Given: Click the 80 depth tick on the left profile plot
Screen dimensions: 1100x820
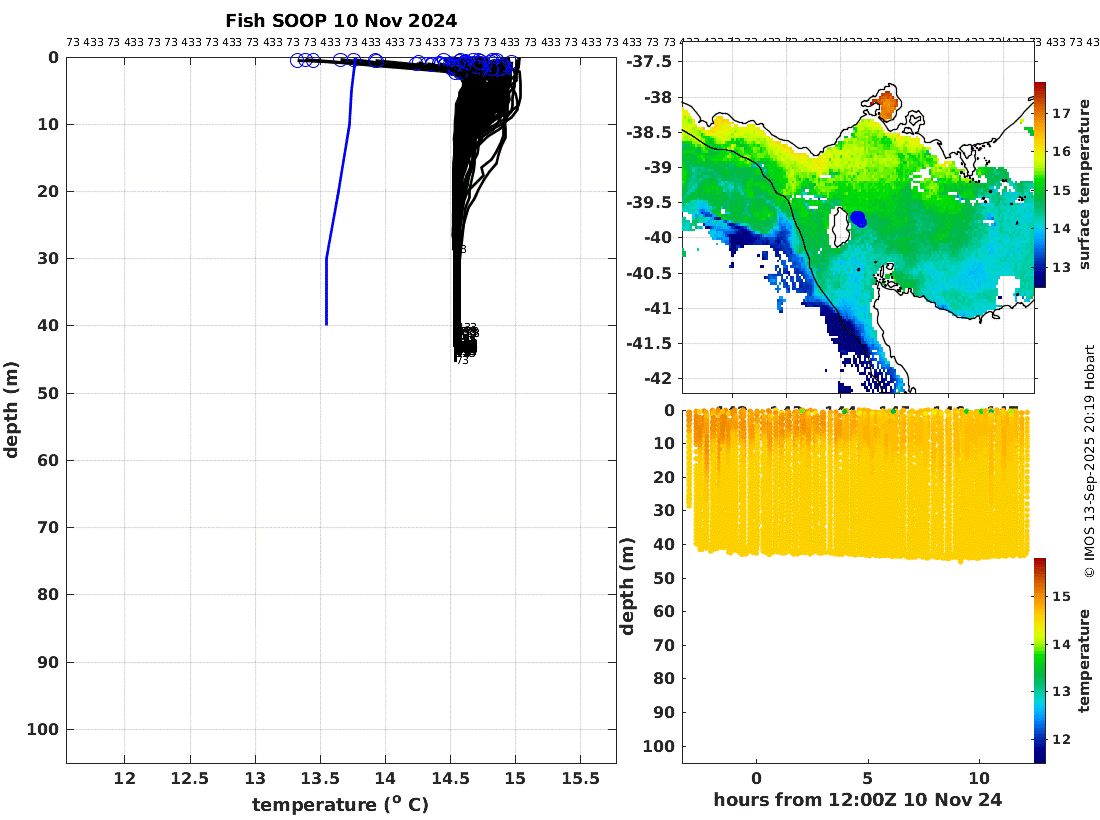Looking at the screenshot, I should [48, 595].
